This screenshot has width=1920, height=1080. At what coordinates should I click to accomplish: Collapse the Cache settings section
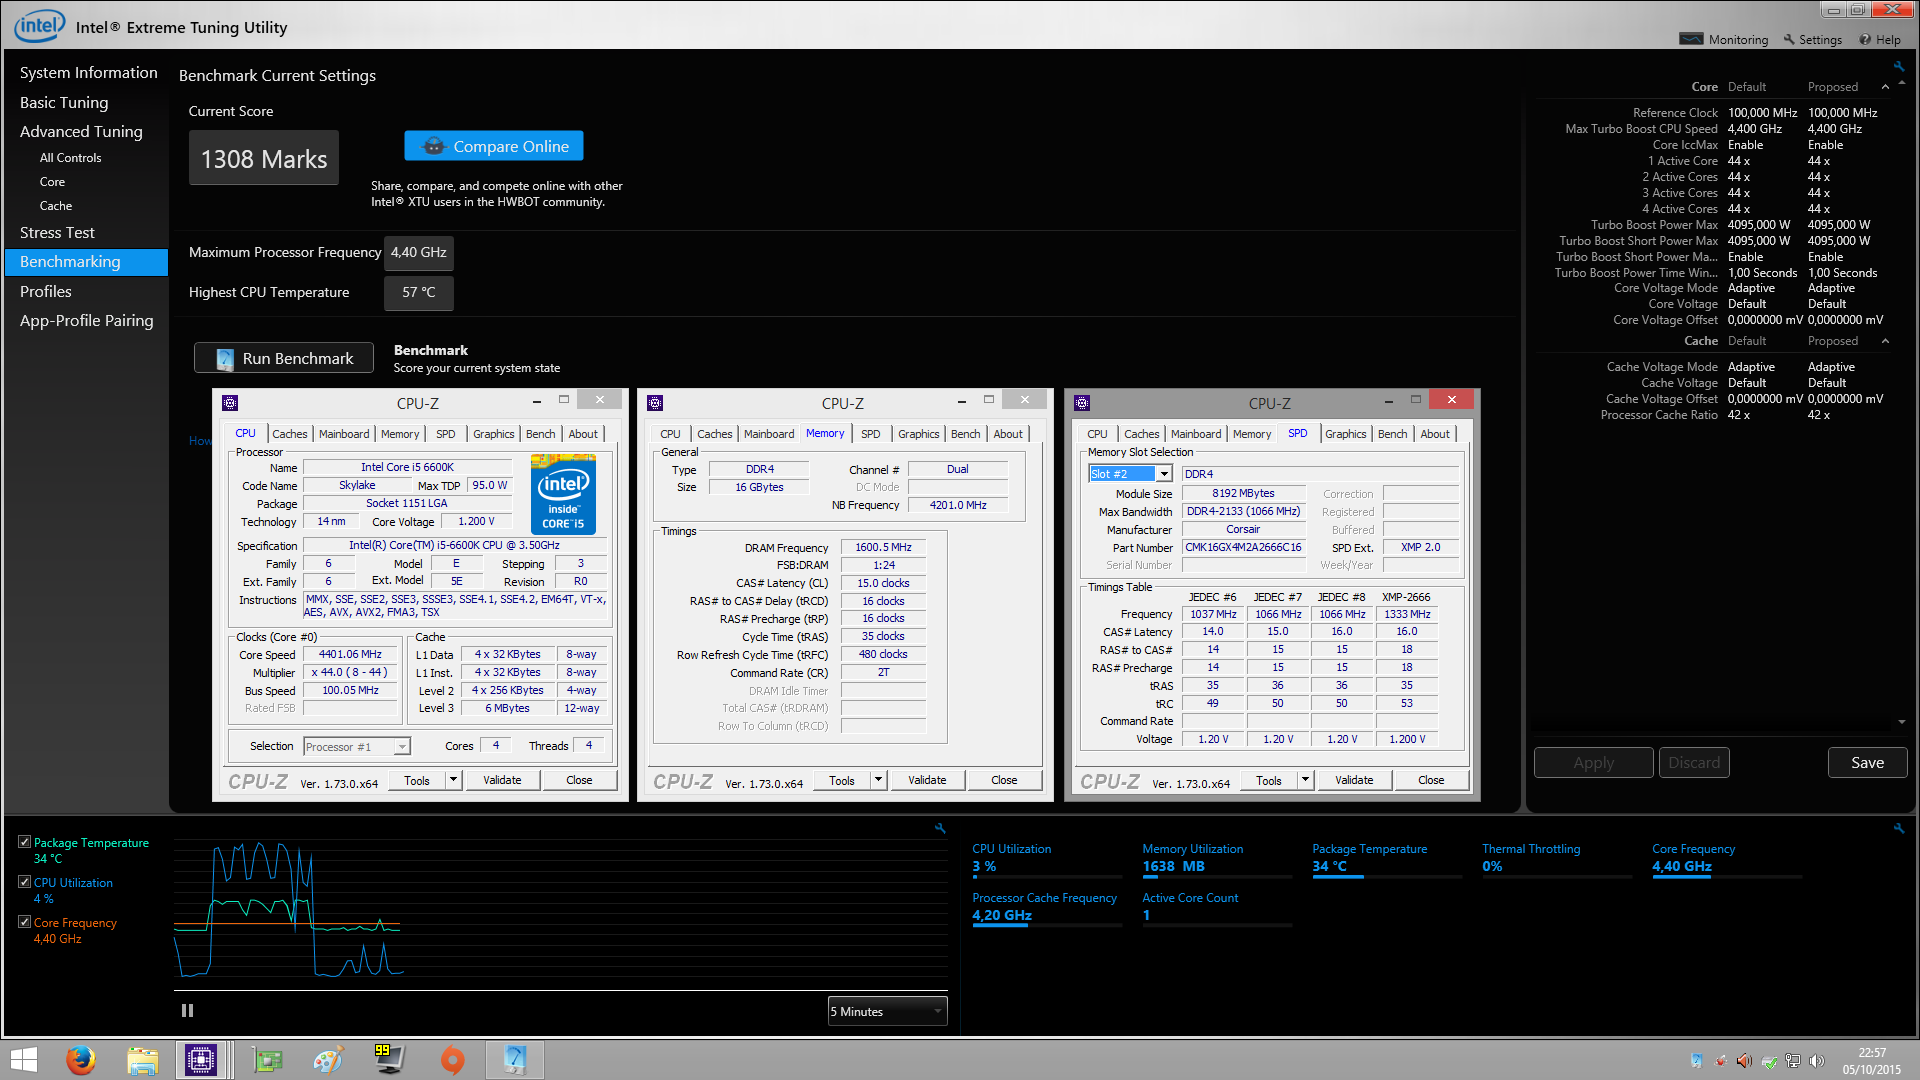(x=1885, y=341)
